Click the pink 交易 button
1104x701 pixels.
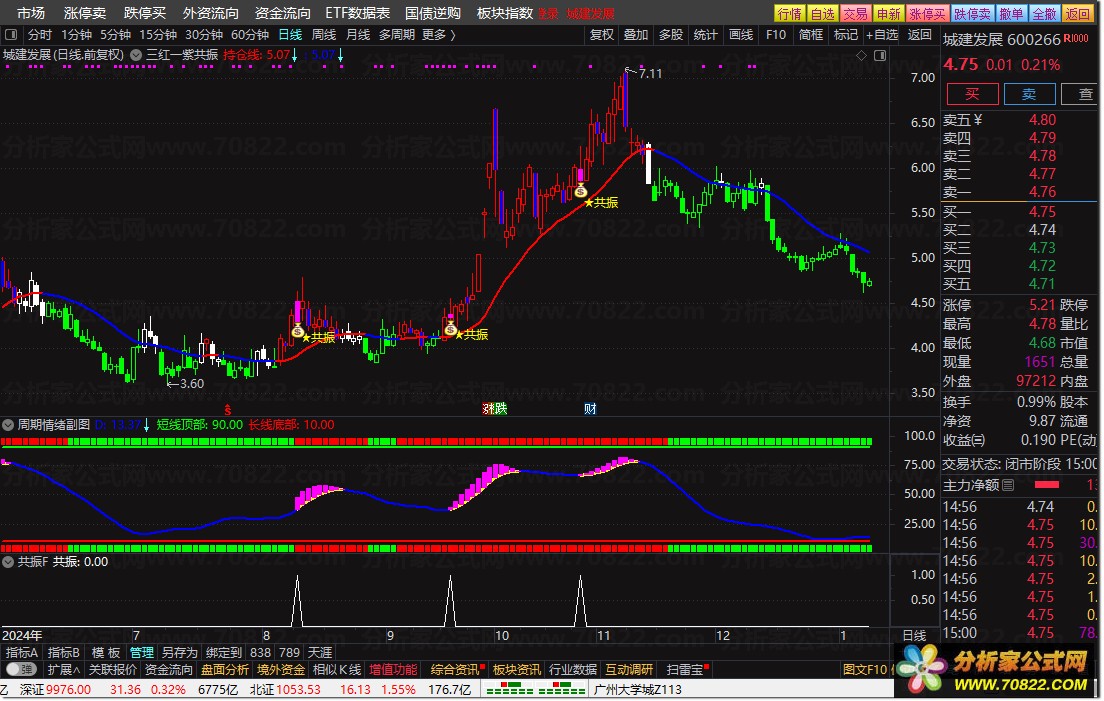click(855, 13)
